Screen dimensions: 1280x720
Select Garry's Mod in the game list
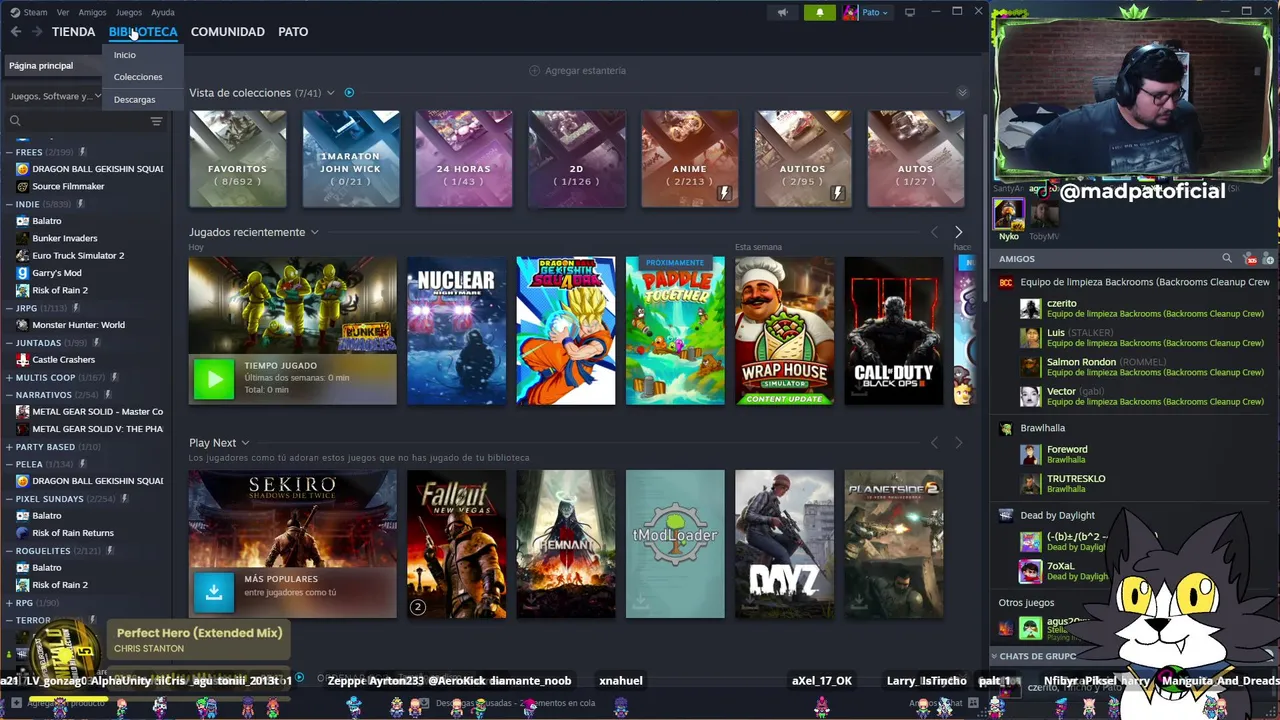[56, 273]
